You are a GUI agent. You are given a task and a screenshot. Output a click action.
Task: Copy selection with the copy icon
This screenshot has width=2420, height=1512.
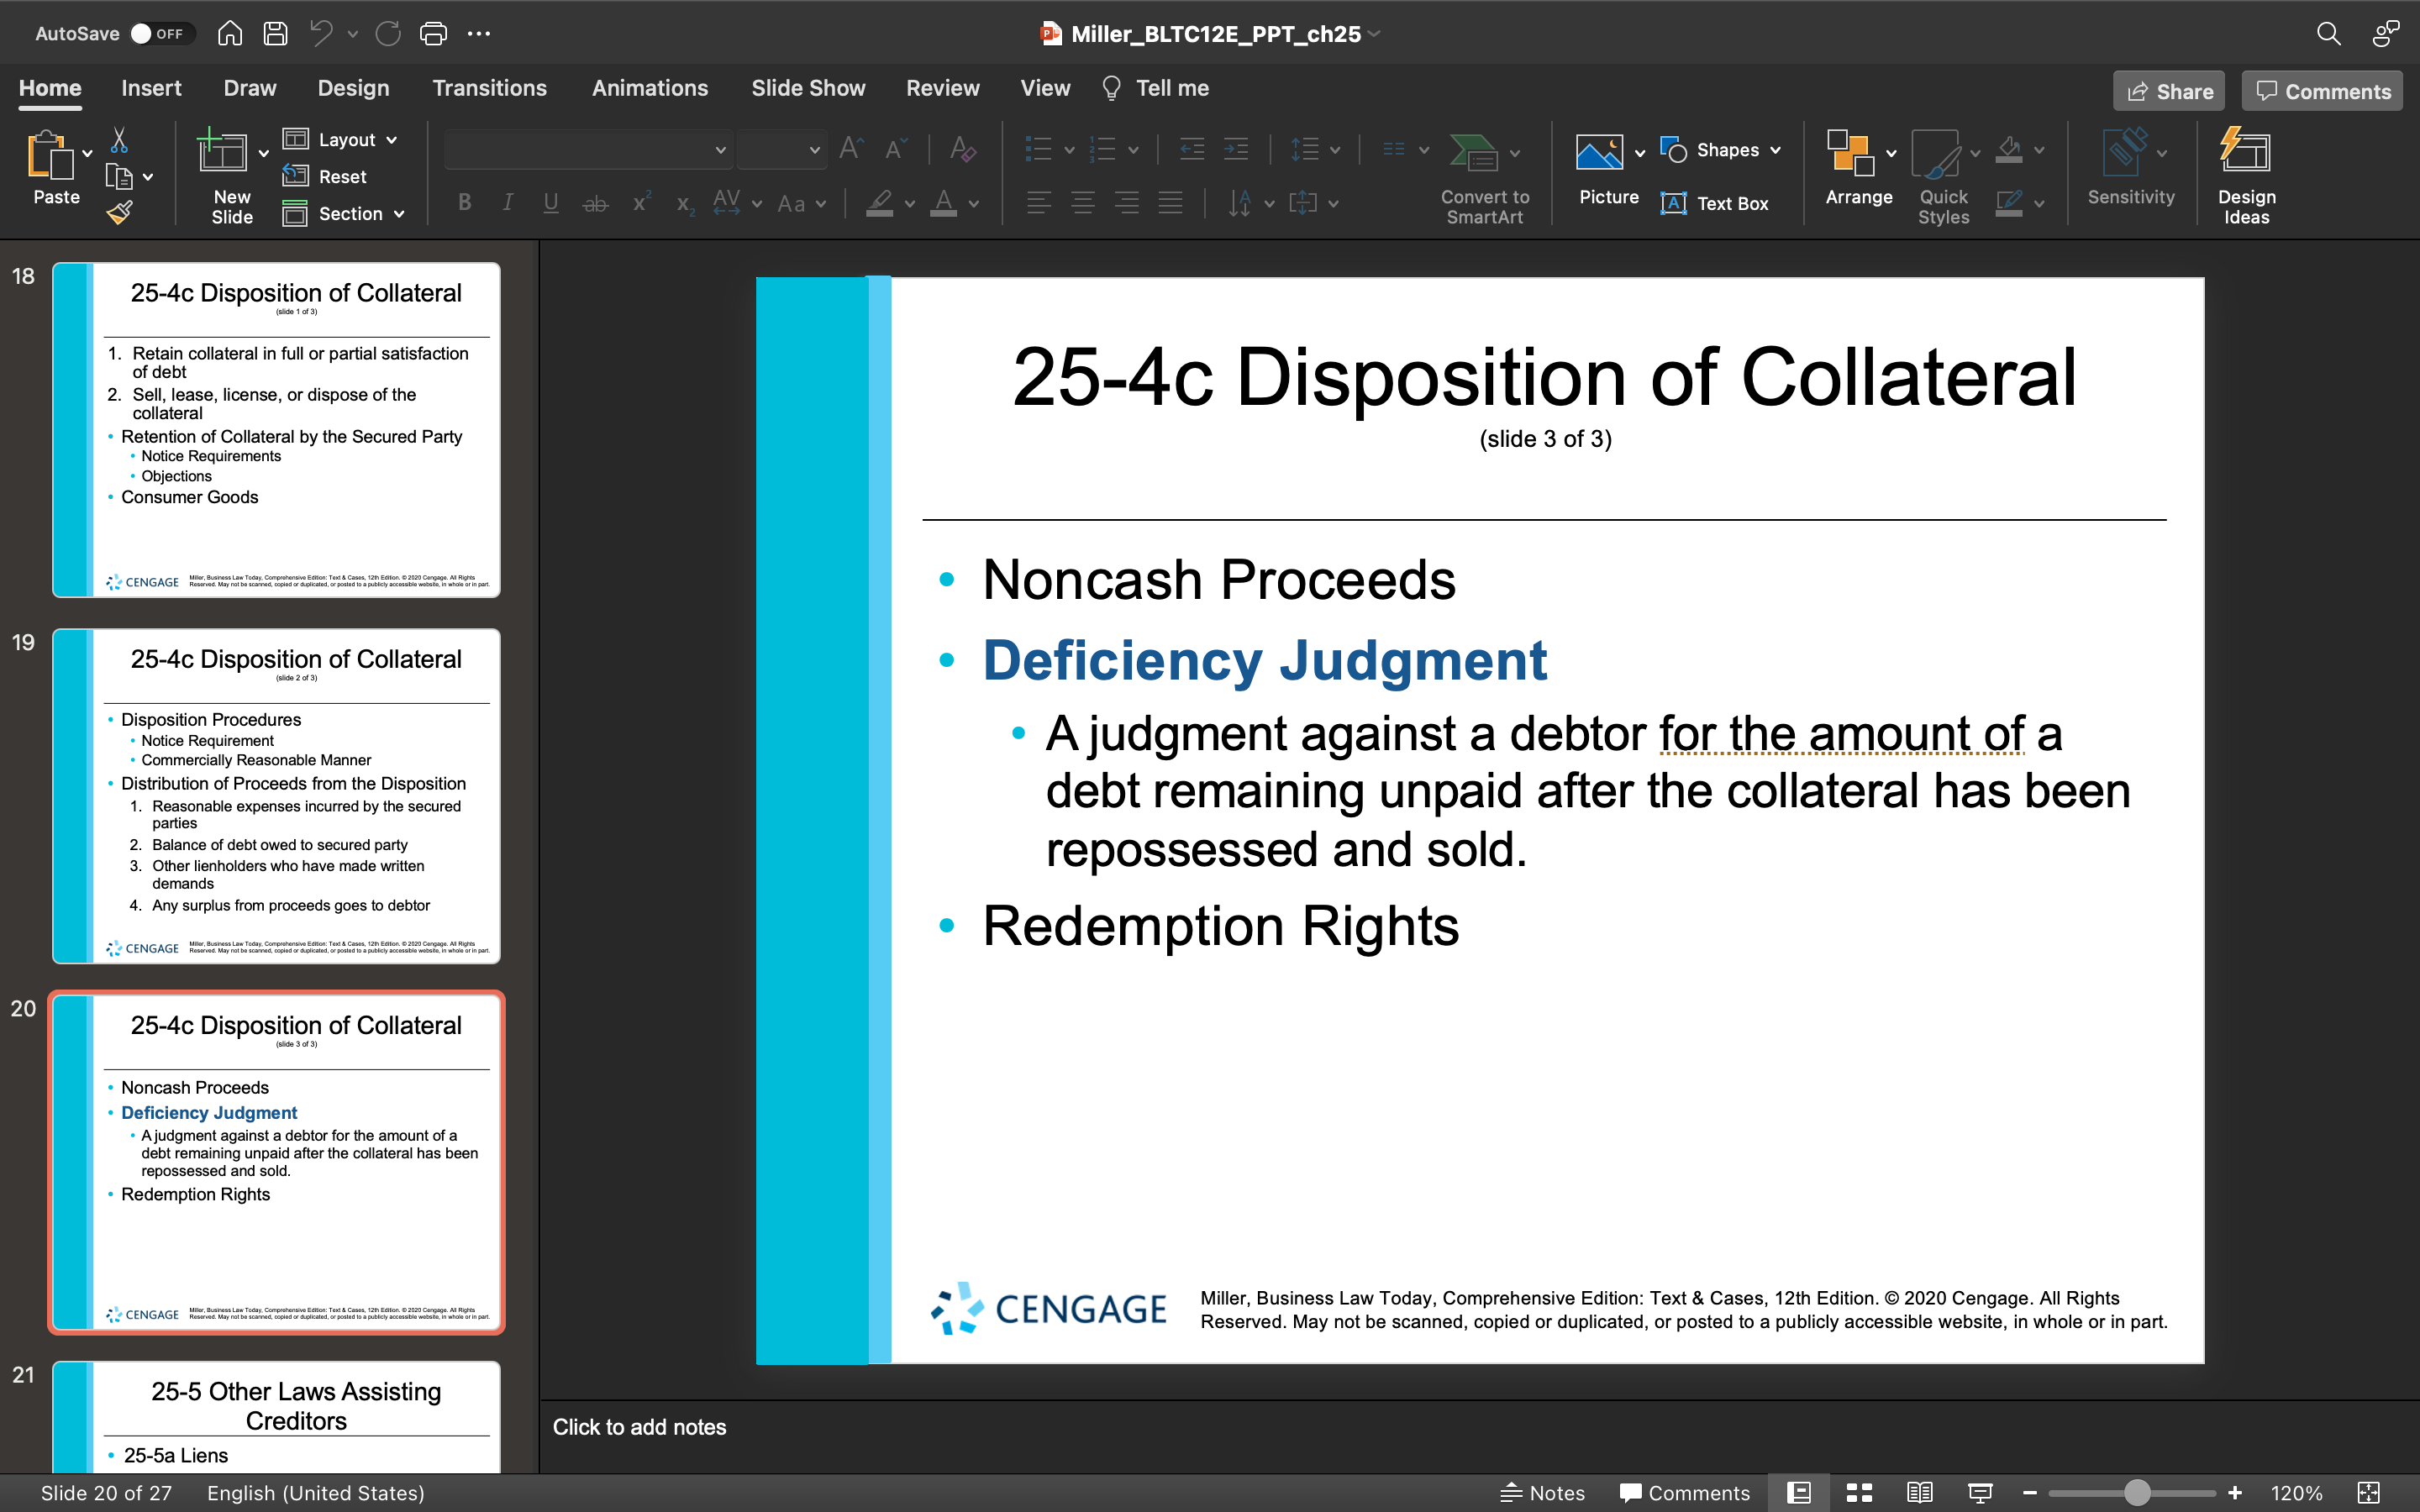point(119,177)
